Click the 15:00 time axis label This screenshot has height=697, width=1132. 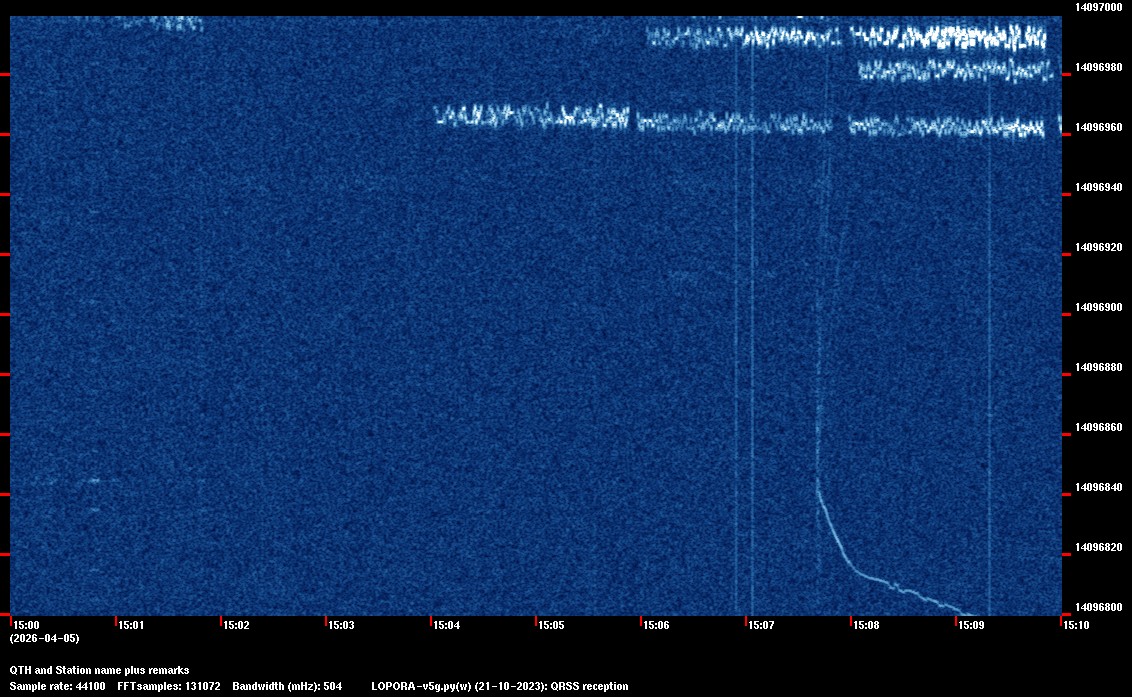pos(26,625)
